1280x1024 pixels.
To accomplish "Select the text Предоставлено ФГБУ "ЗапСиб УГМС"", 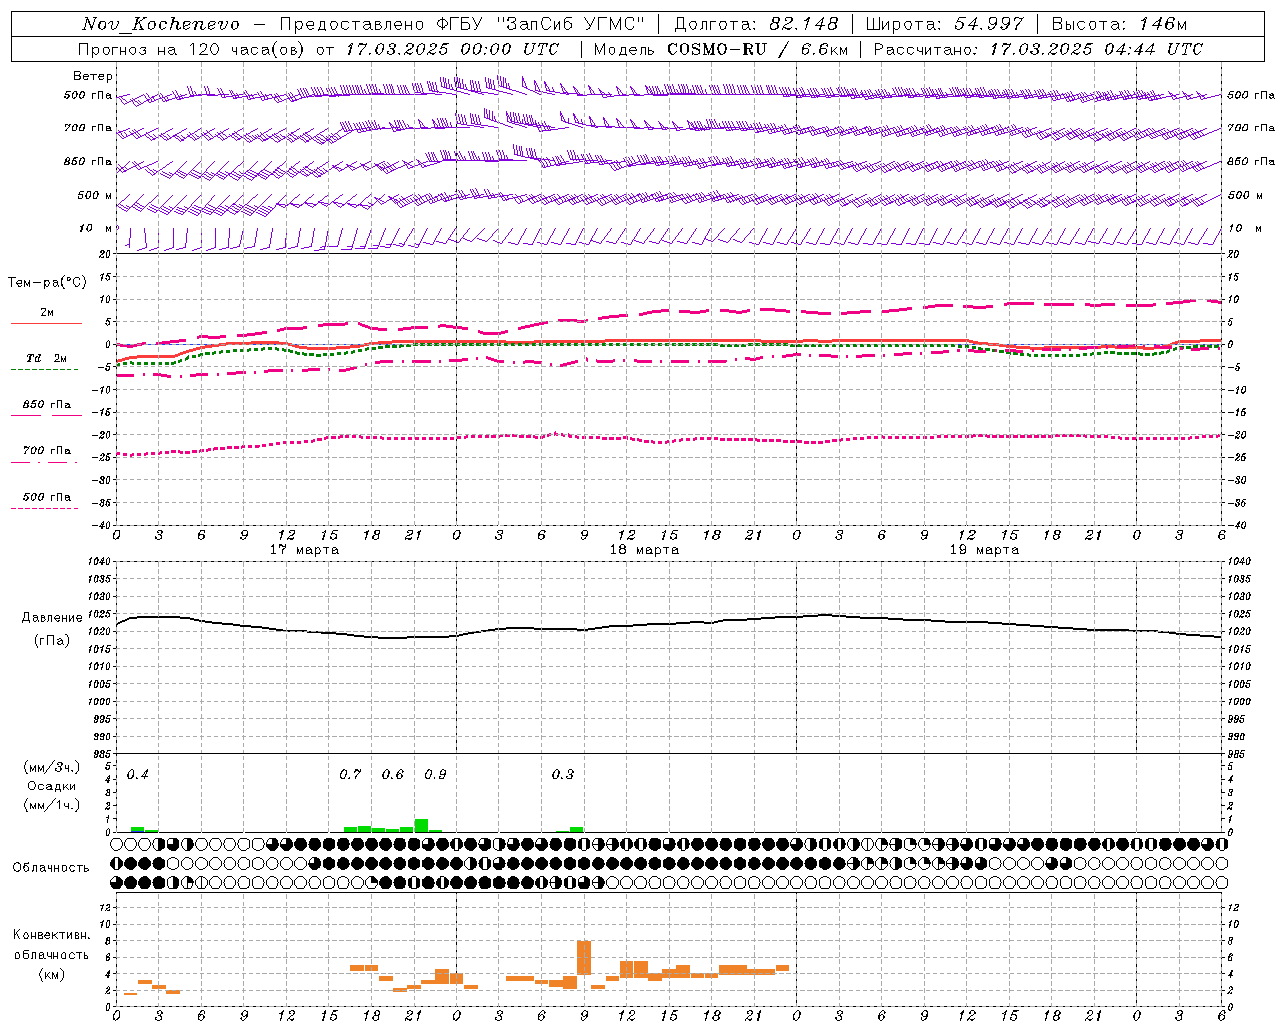I will tap(462, 24).
